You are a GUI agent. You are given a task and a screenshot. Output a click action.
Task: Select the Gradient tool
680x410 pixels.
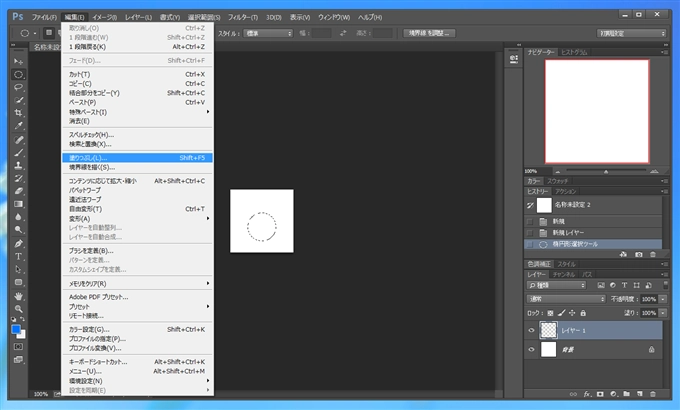18,204
